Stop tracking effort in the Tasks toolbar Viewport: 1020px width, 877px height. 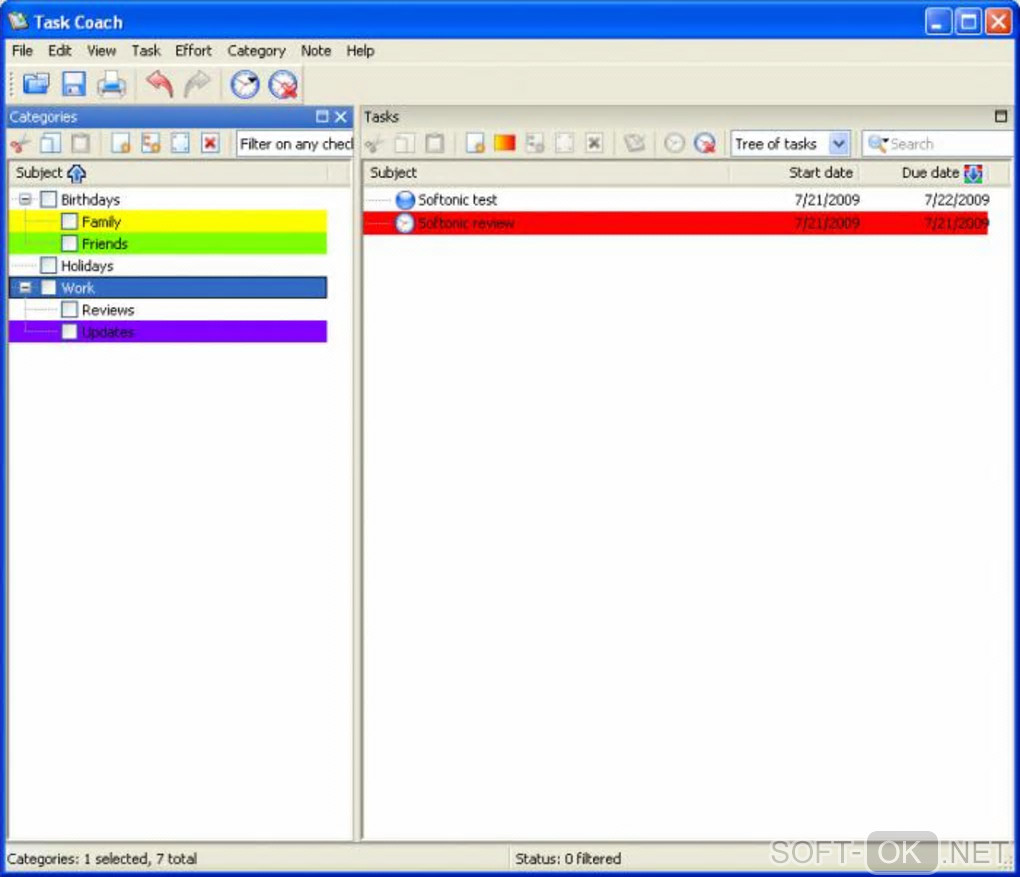tap(705, 143)
